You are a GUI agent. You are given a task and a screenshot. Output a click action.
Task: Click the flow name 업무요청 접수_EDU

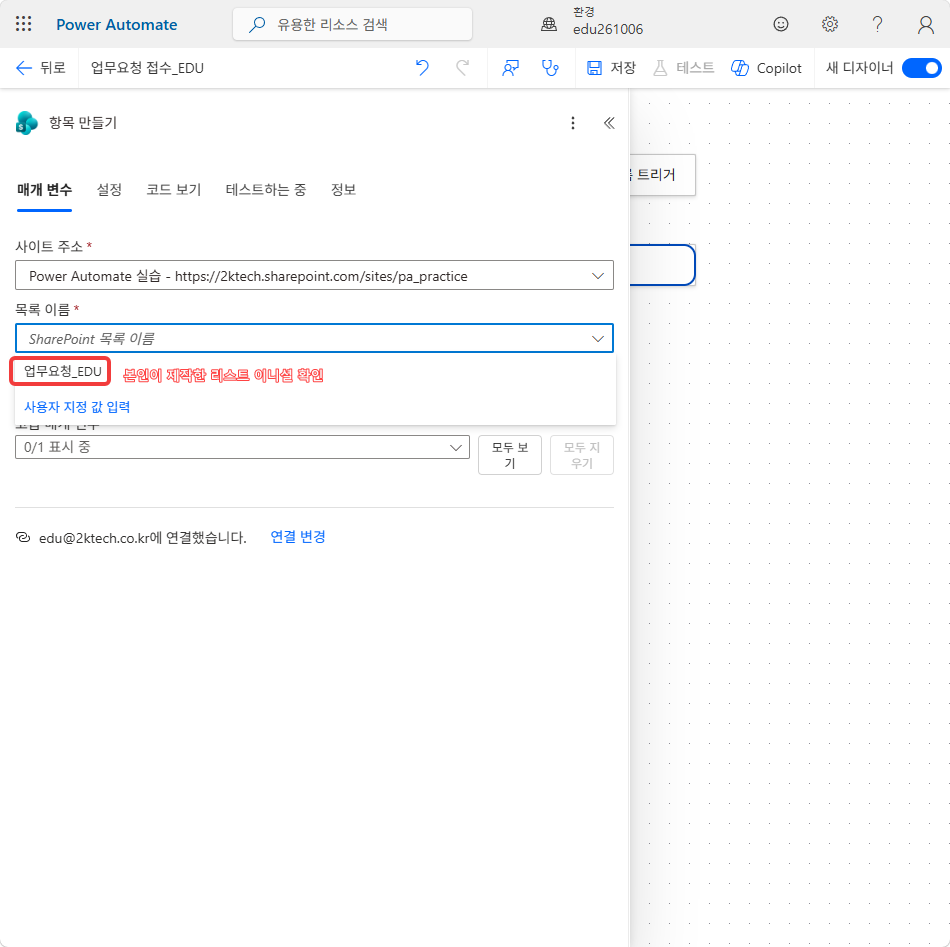pyautogui.click(x=147, y=68)
